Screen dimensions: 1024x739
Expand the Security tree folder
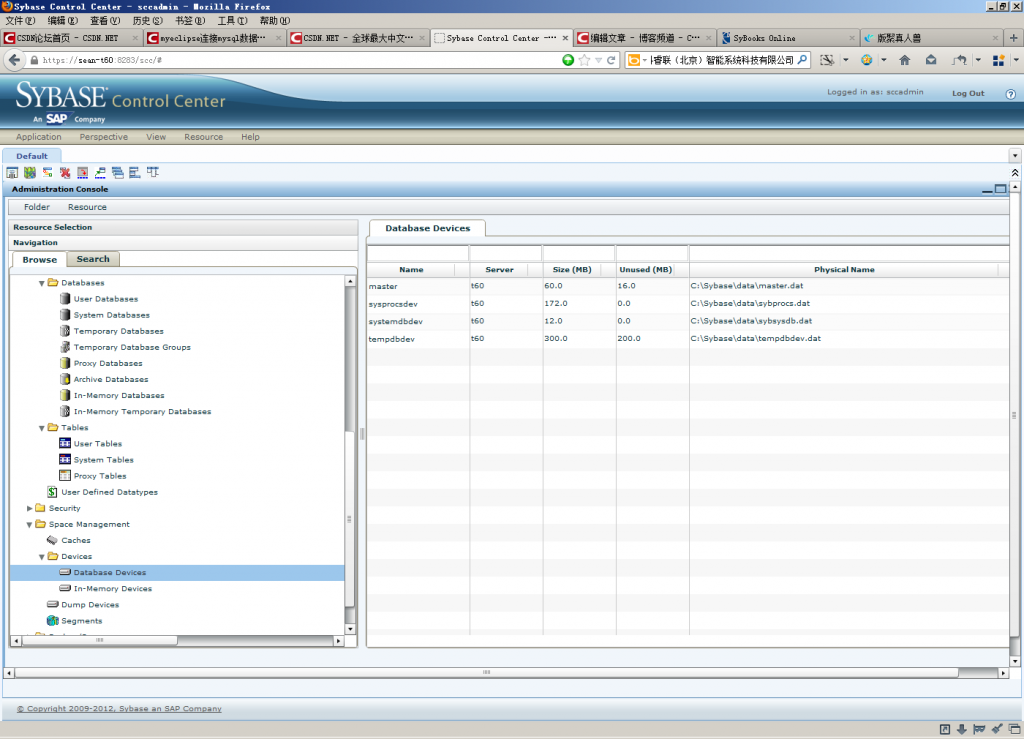(x=29, y=508)
